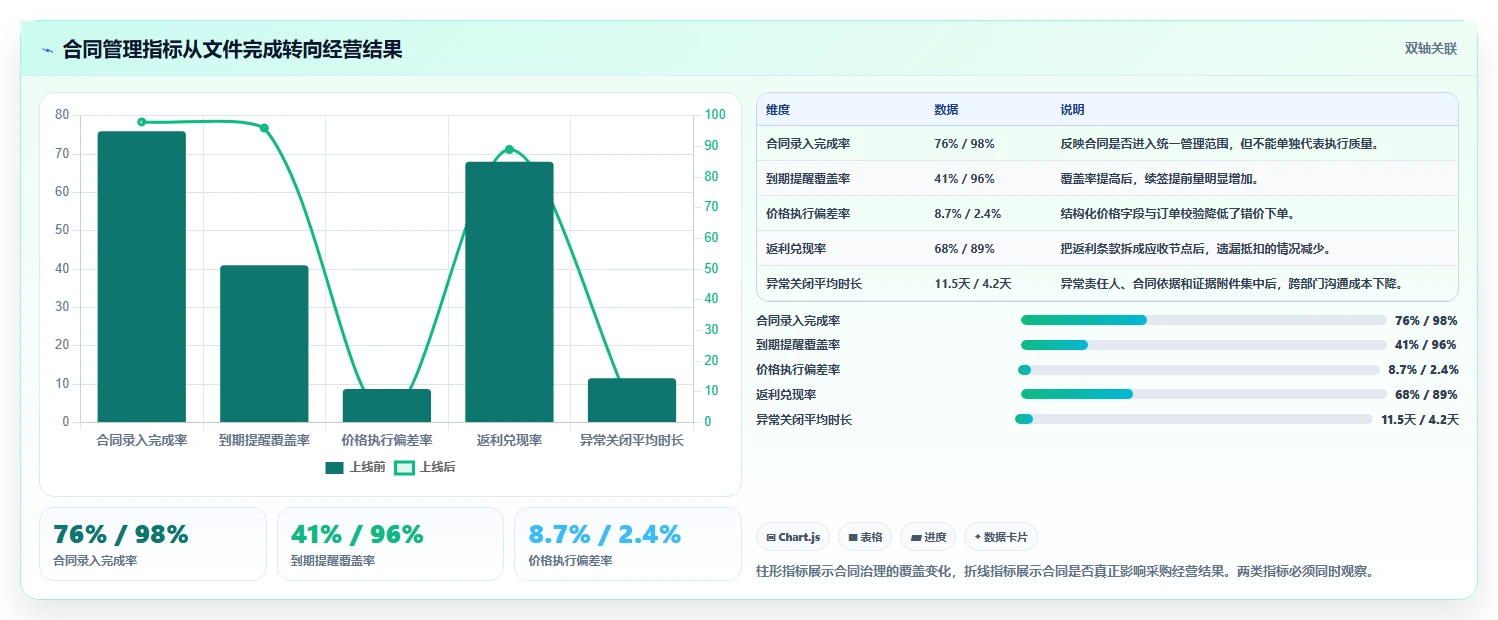The height and width of the screenshot is (620, 1498).
Task: Click the 数据卡片 tag icon
Action: point(978,537)
